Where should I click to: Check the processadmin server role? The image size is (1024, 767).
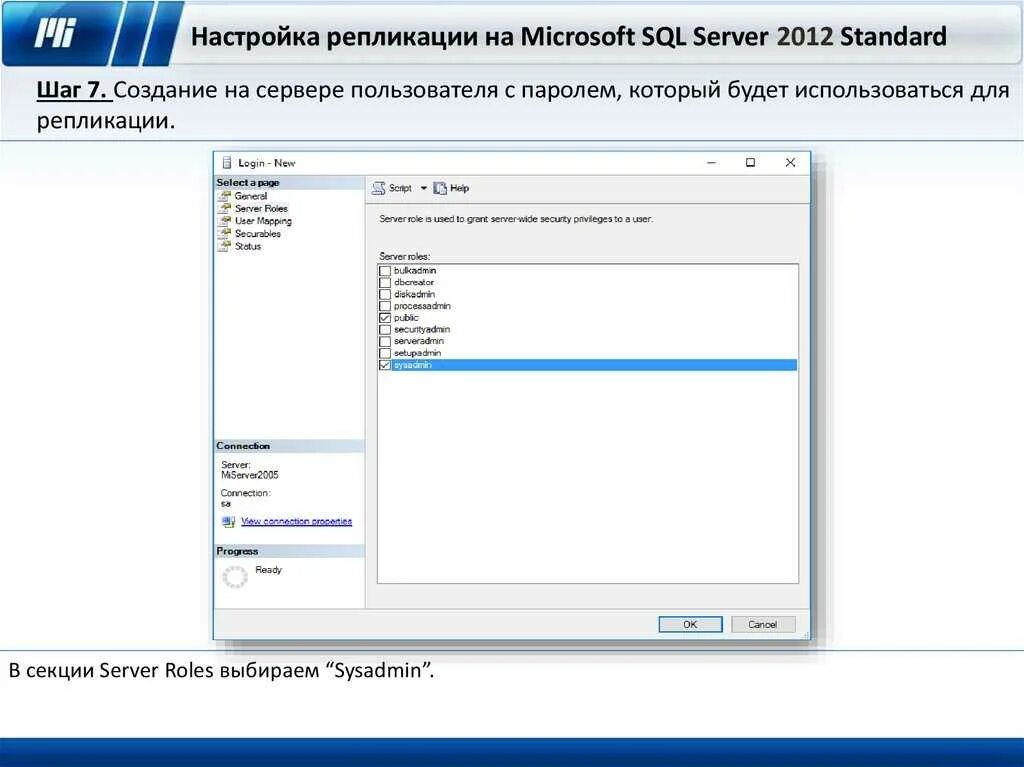coord(385,306)
